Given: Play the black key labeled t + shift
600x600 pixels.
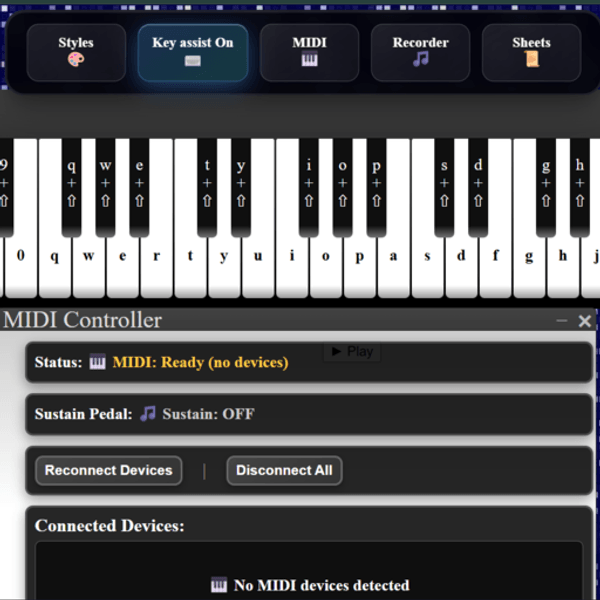Looking at the screenshot, I should click(x=207, y=188).
